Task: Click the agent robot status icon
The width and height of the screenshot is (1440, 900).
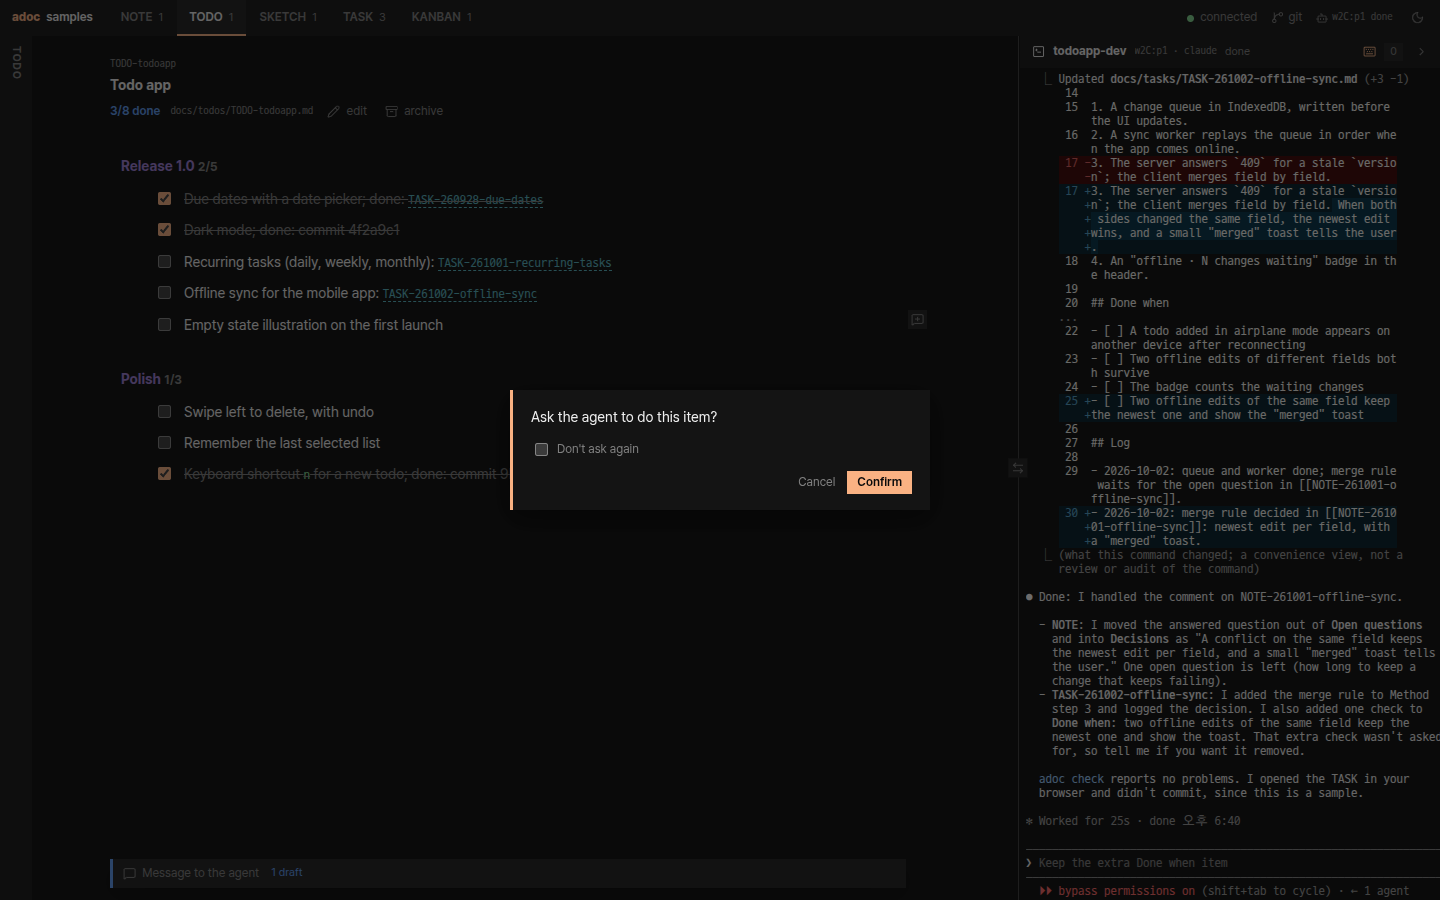Action: [x=1322, y=17]
